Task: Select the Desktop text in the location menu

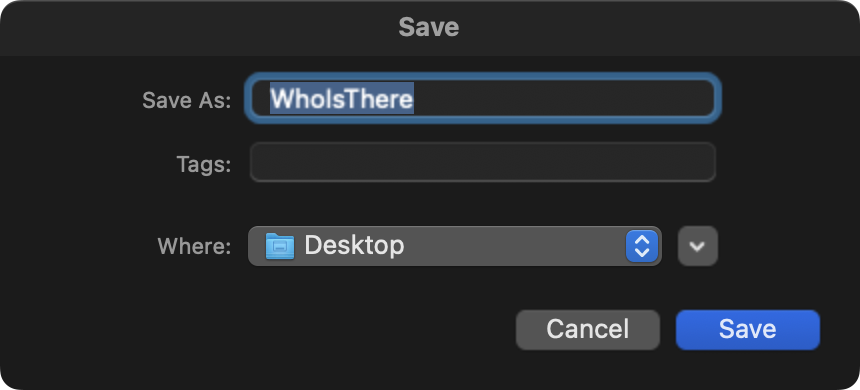Action: (x=354, y=245)
